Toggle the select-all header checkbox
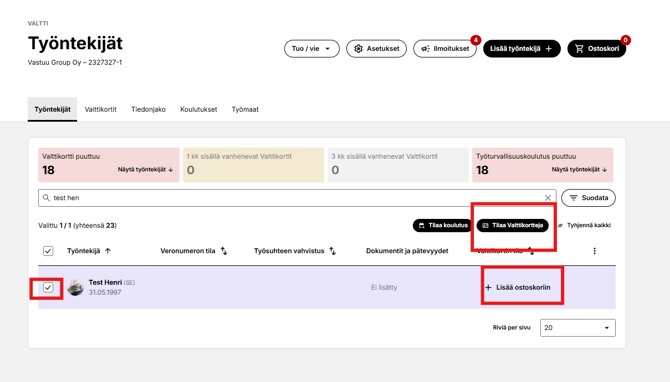This screenshot has height=382, width=670. pos(48,251)
